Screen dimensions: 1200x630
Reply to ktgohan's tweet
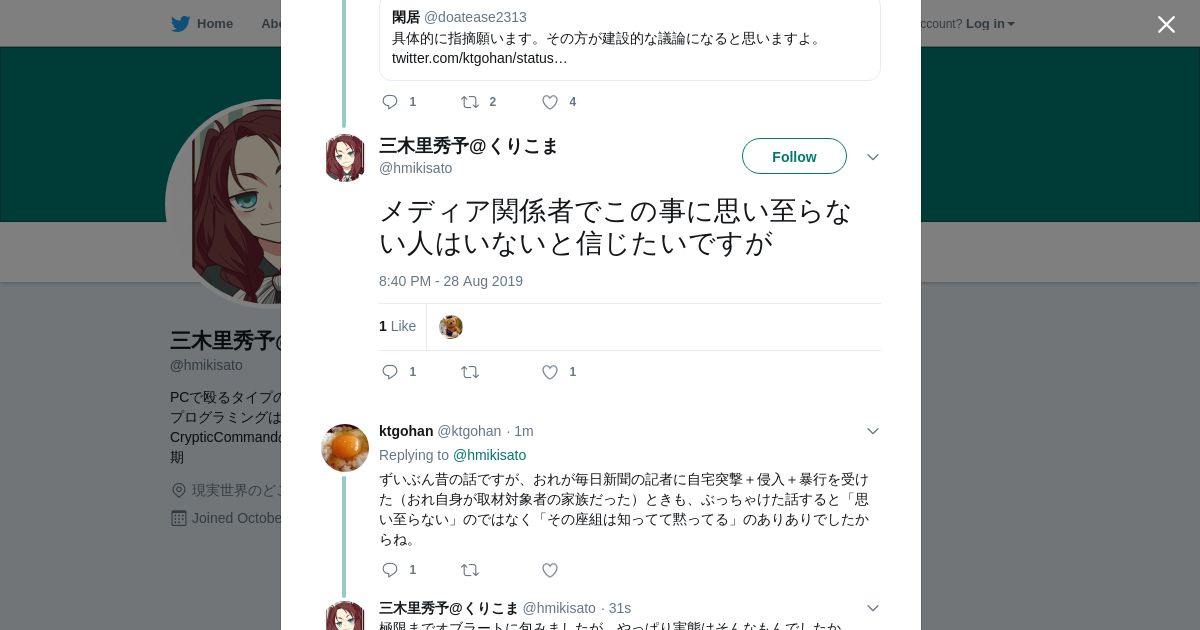[390, 570]
